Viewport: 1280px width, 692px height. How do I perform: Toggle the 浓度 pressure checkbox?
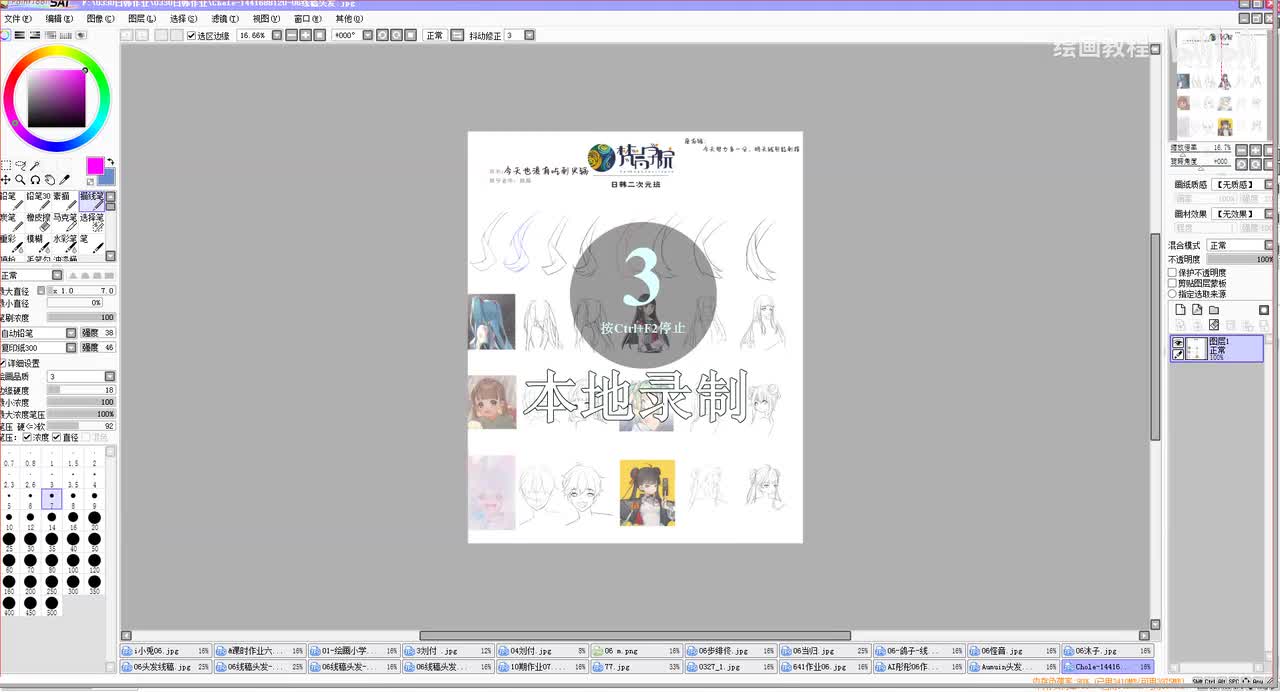27,437
